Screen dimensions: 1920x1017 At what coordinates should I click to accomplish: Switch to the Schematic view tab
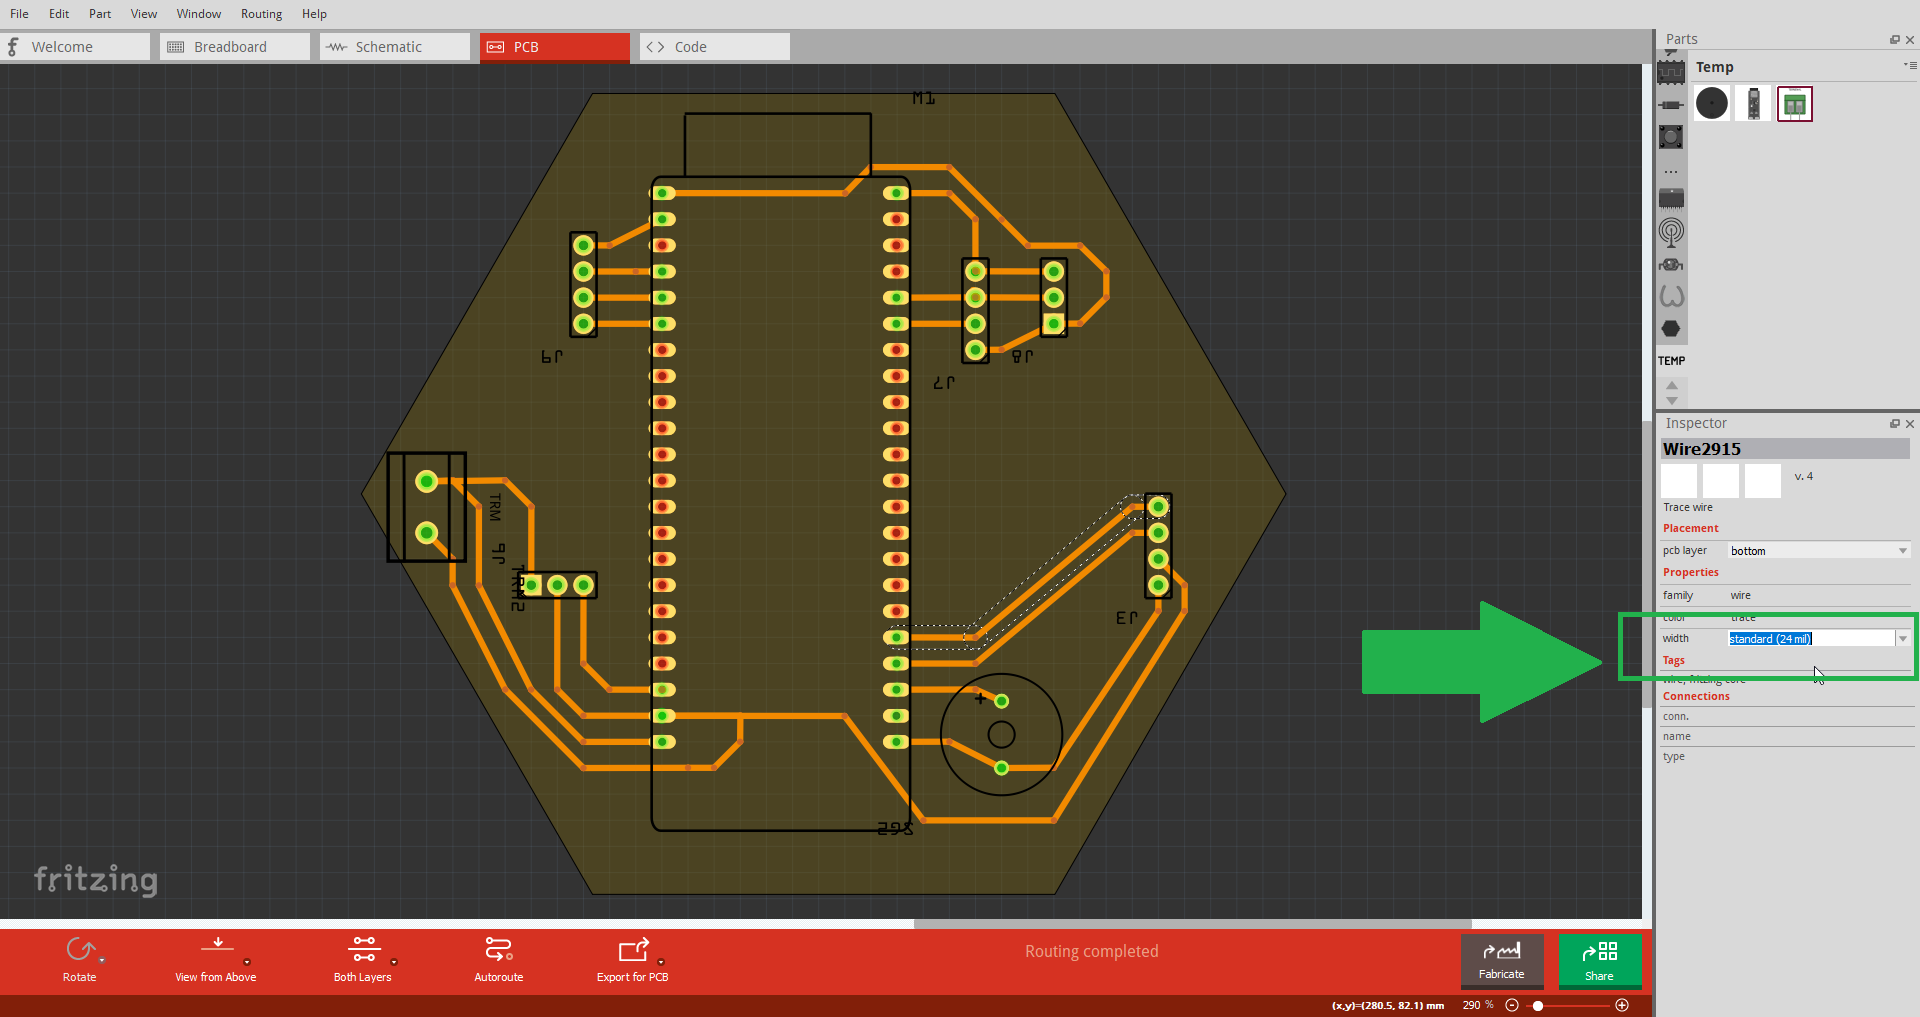[x=395, y=47]
